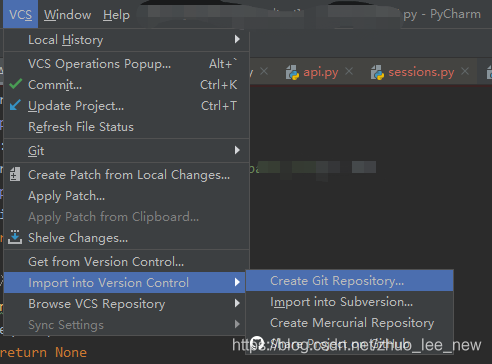Expand the Local History submenu arrow
492x364 pixels.
click(x=237, y=39)
